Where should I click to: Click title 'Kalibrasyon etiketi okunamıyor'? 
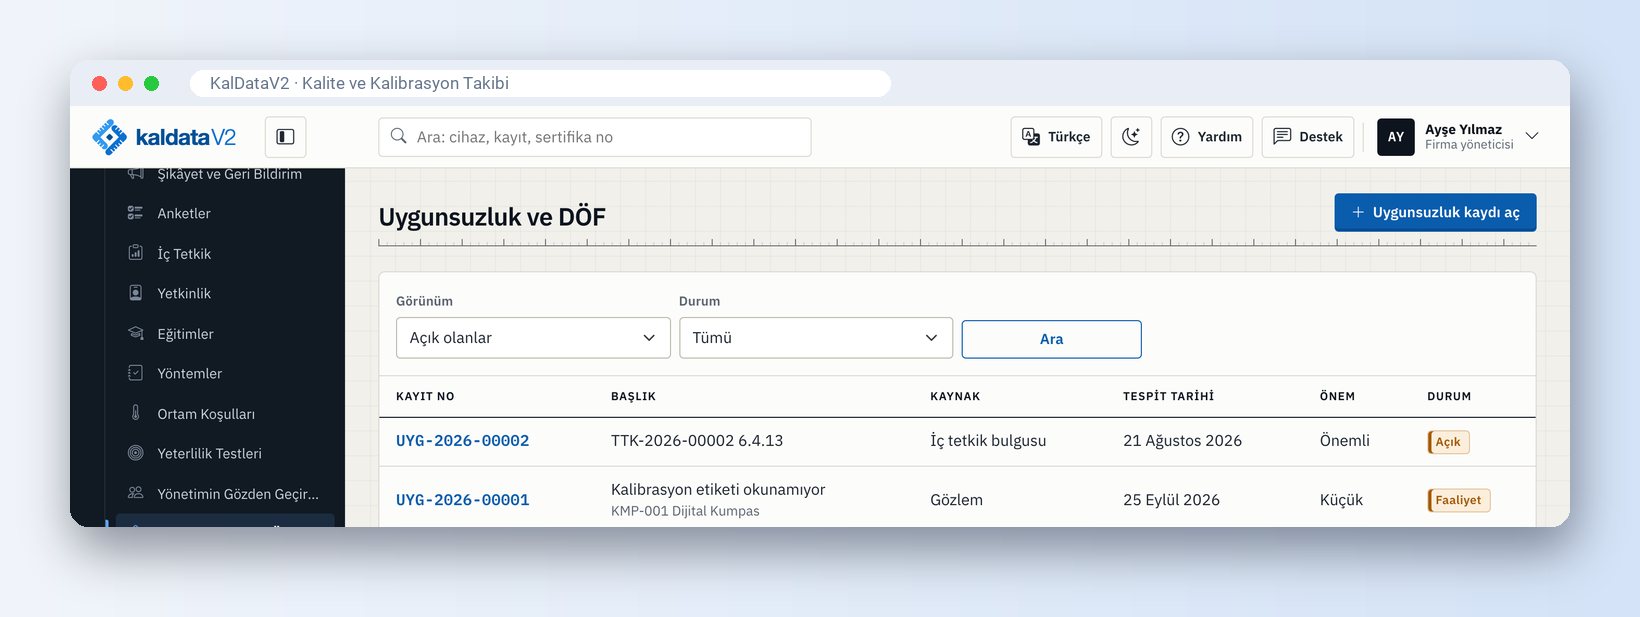coord(718,489)
